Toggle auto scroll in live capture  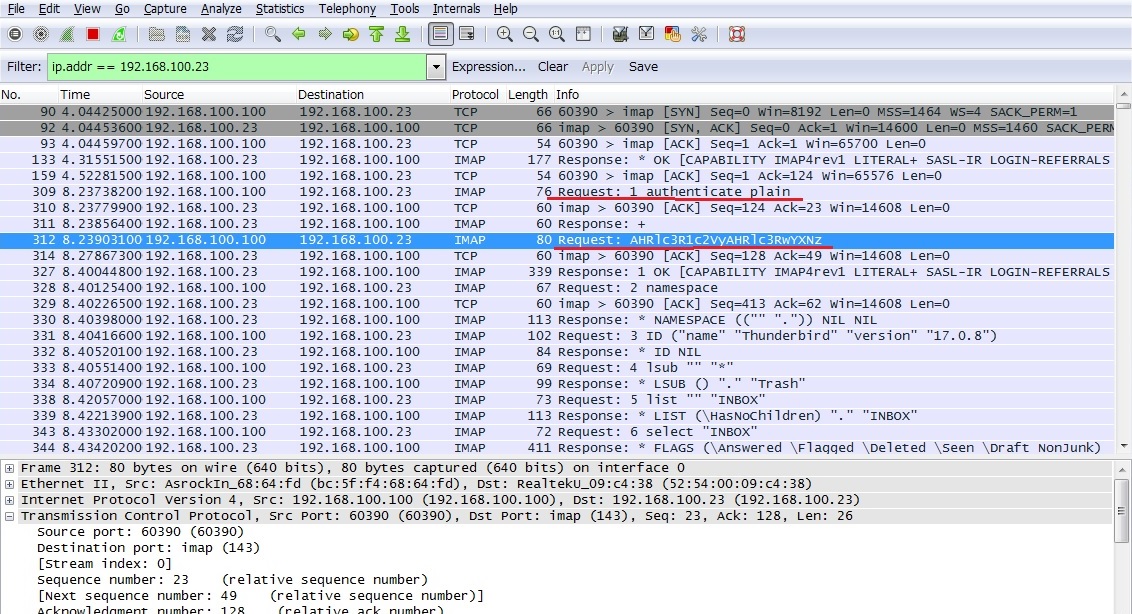(x=466, y=34)
